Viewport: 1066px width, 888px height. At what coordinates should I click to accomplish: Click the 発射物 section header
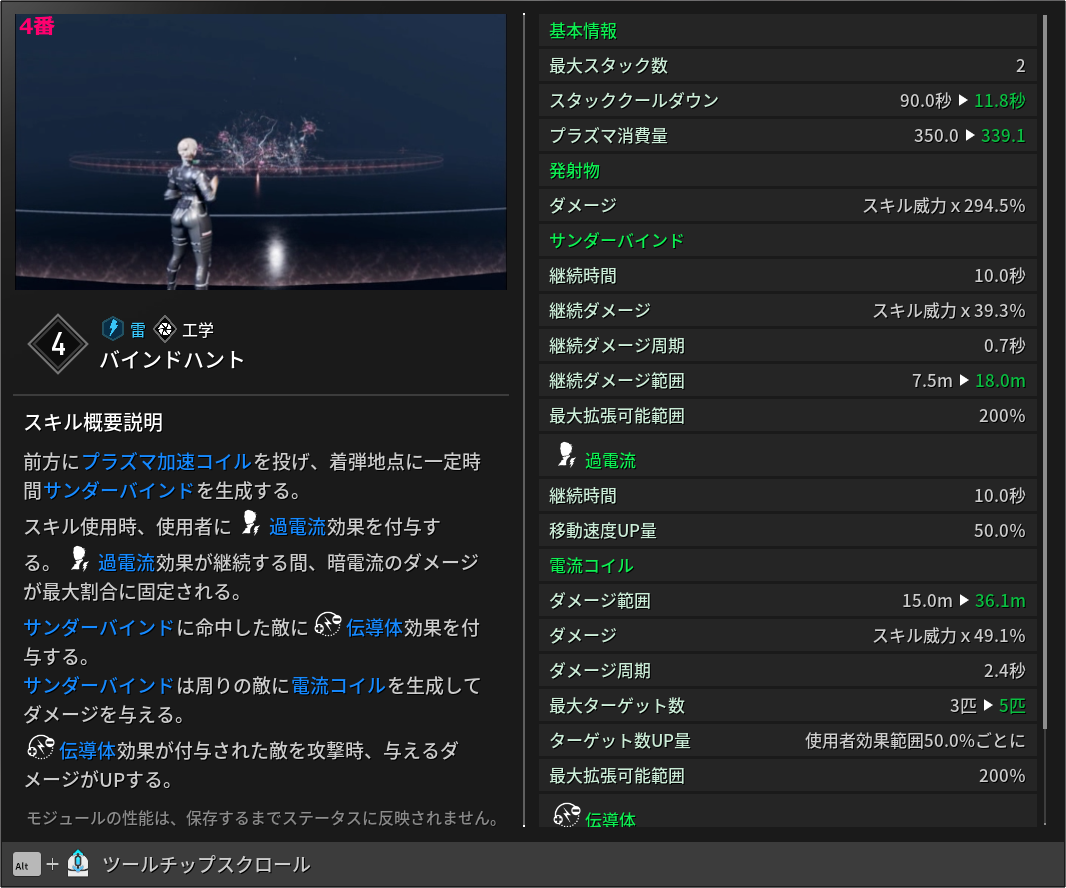point(788,171)
